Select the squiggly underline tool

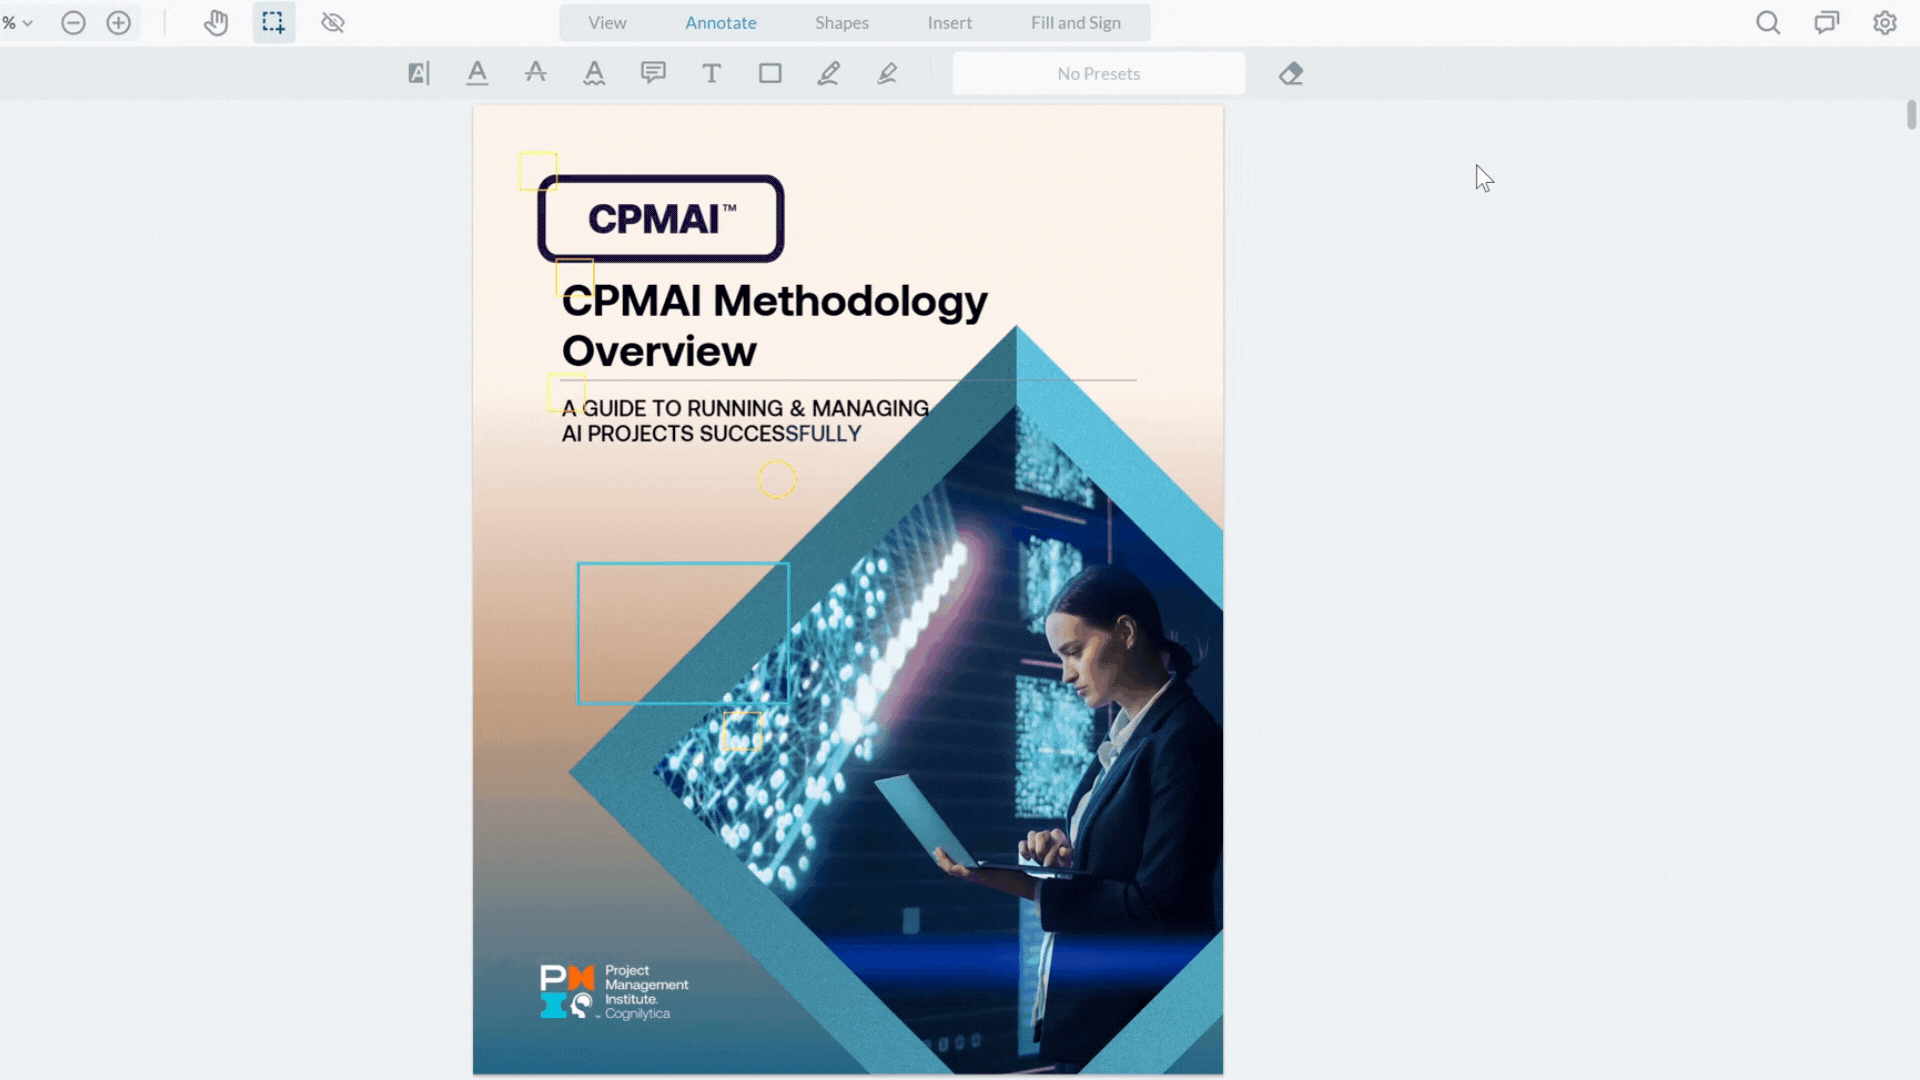[x=594, y=73]
